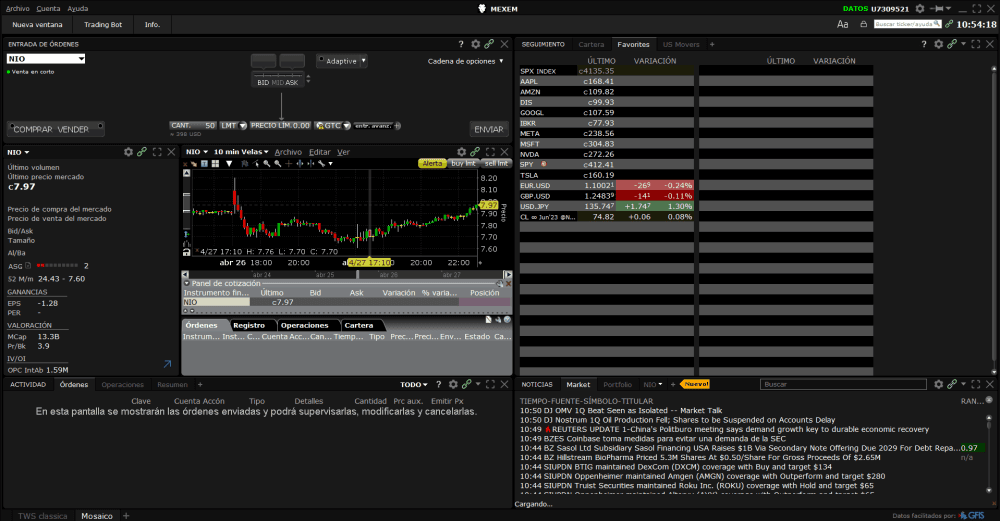Click the pin icon in title bar
The width and height of the screenshot is (1000, 521).
pyautogui.click(x=938, y=8)
